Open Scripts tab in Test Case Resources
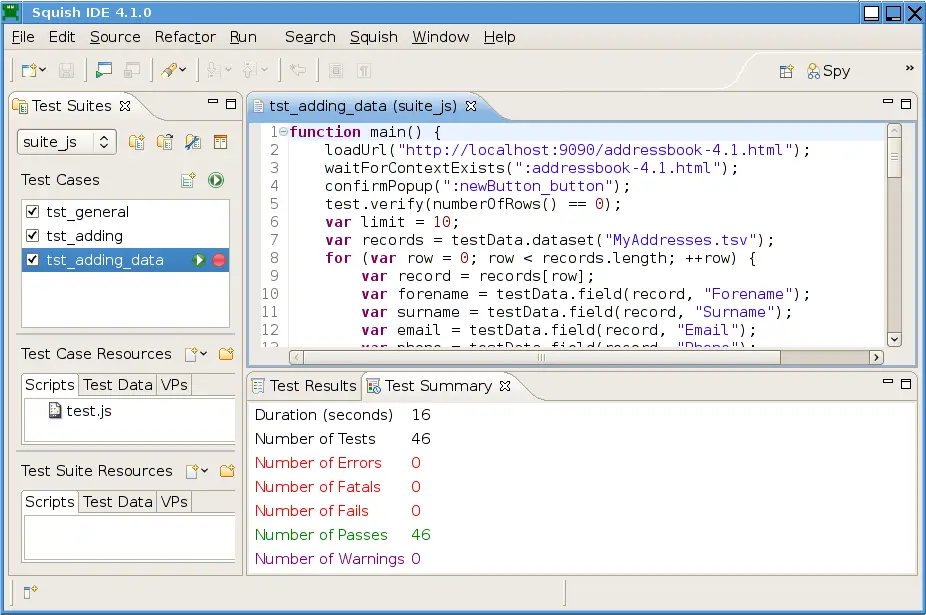Screen dimensions: 926x615 point(50,385)
